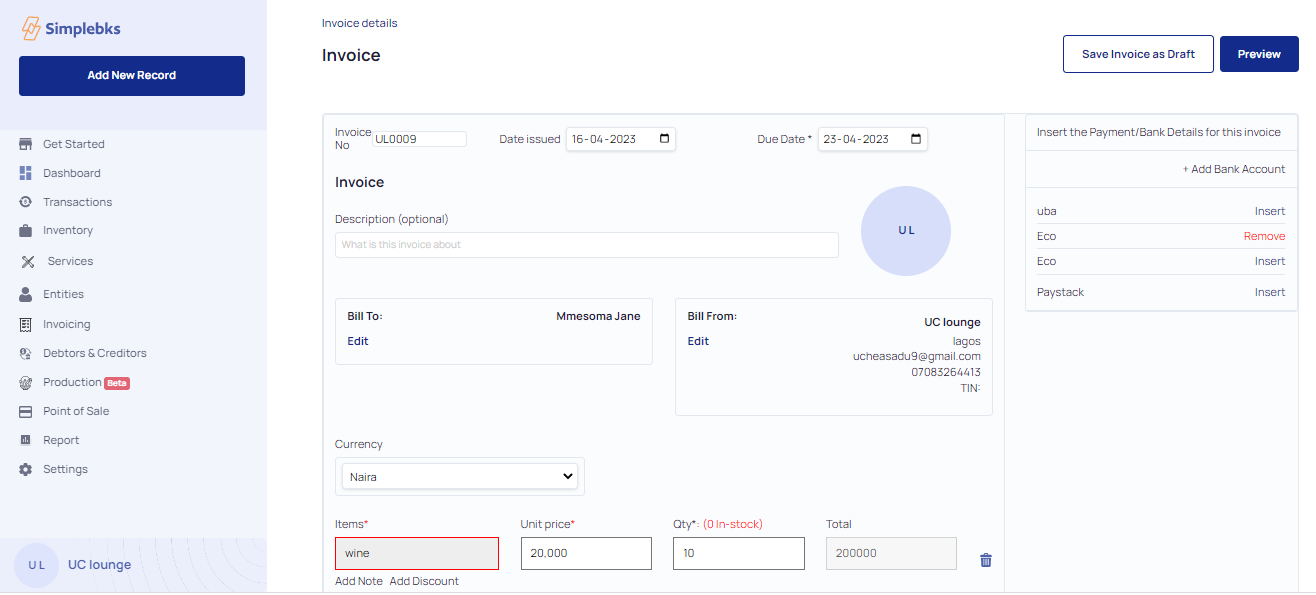Click the Inventory briefcase icon

tap(26, 230)
